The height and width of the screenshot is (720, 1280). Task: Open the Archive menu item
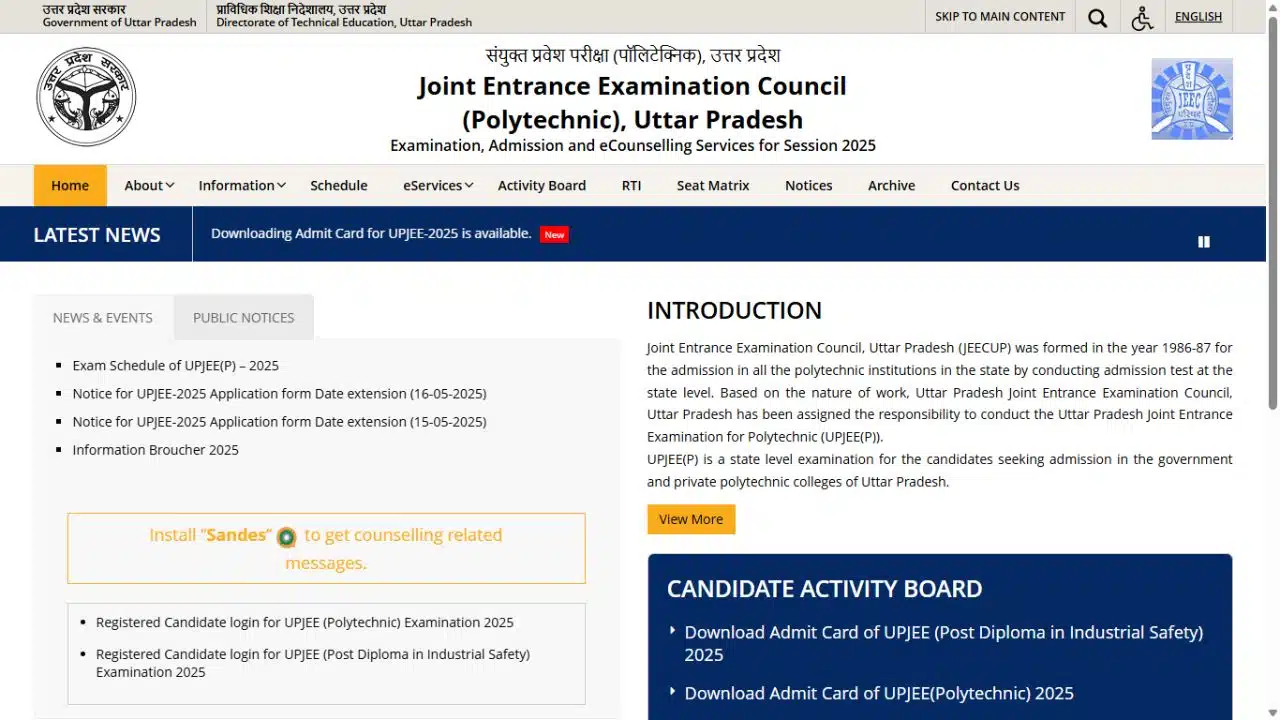point(891,185)
